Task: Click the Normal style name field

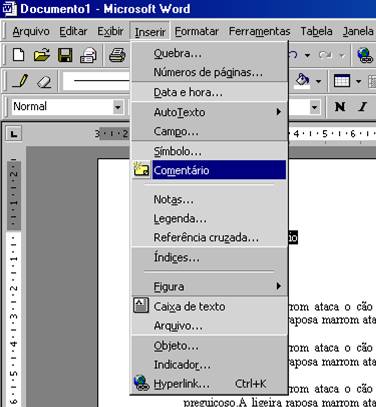Action: click(62, 107)
